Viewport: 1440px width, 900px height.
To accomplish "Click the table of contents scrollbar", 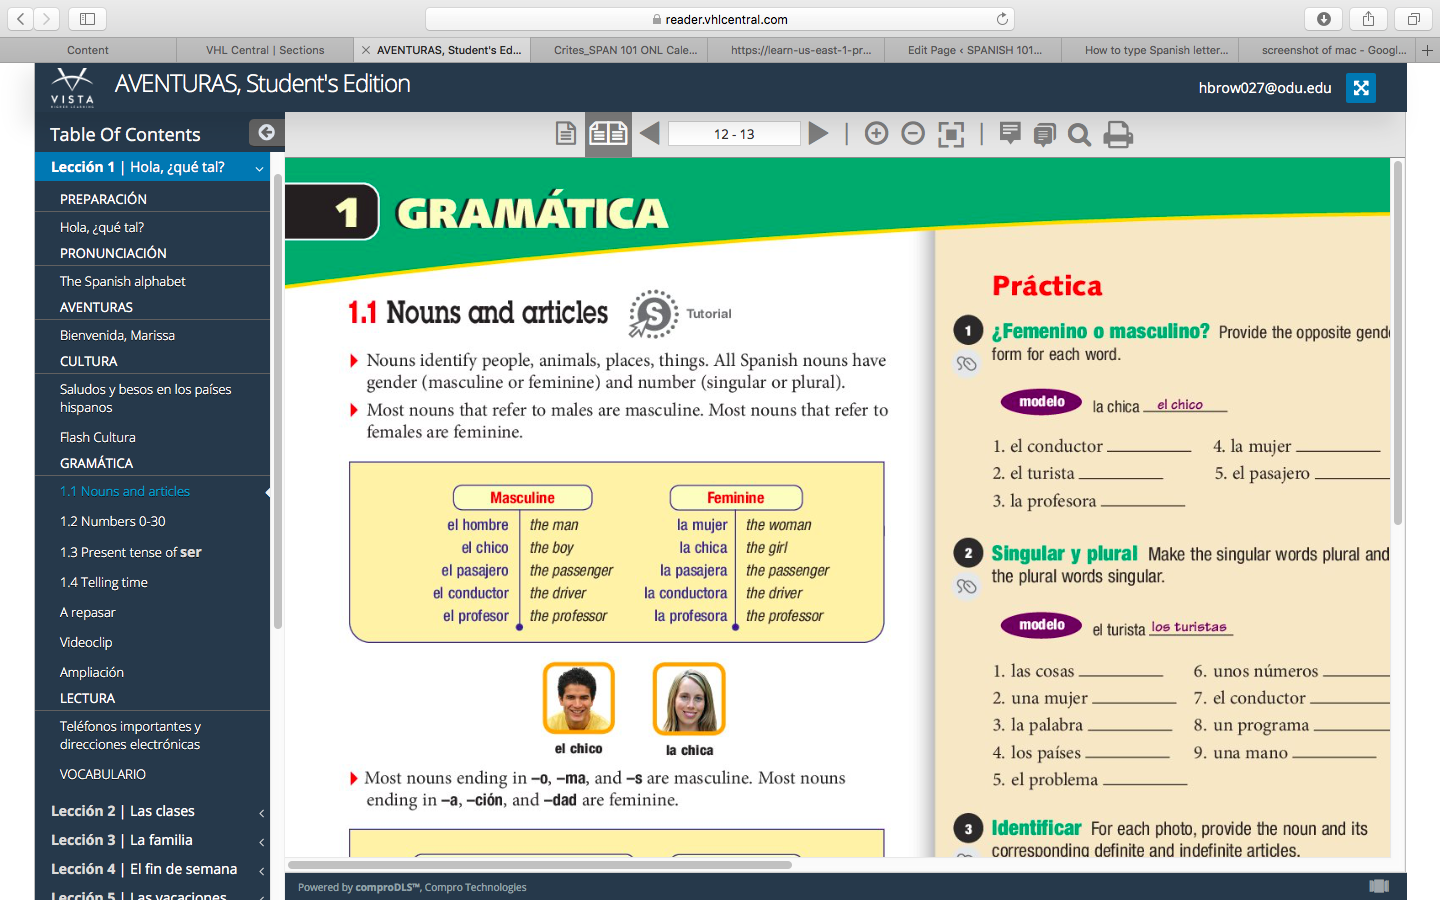I will click(277, 400).
